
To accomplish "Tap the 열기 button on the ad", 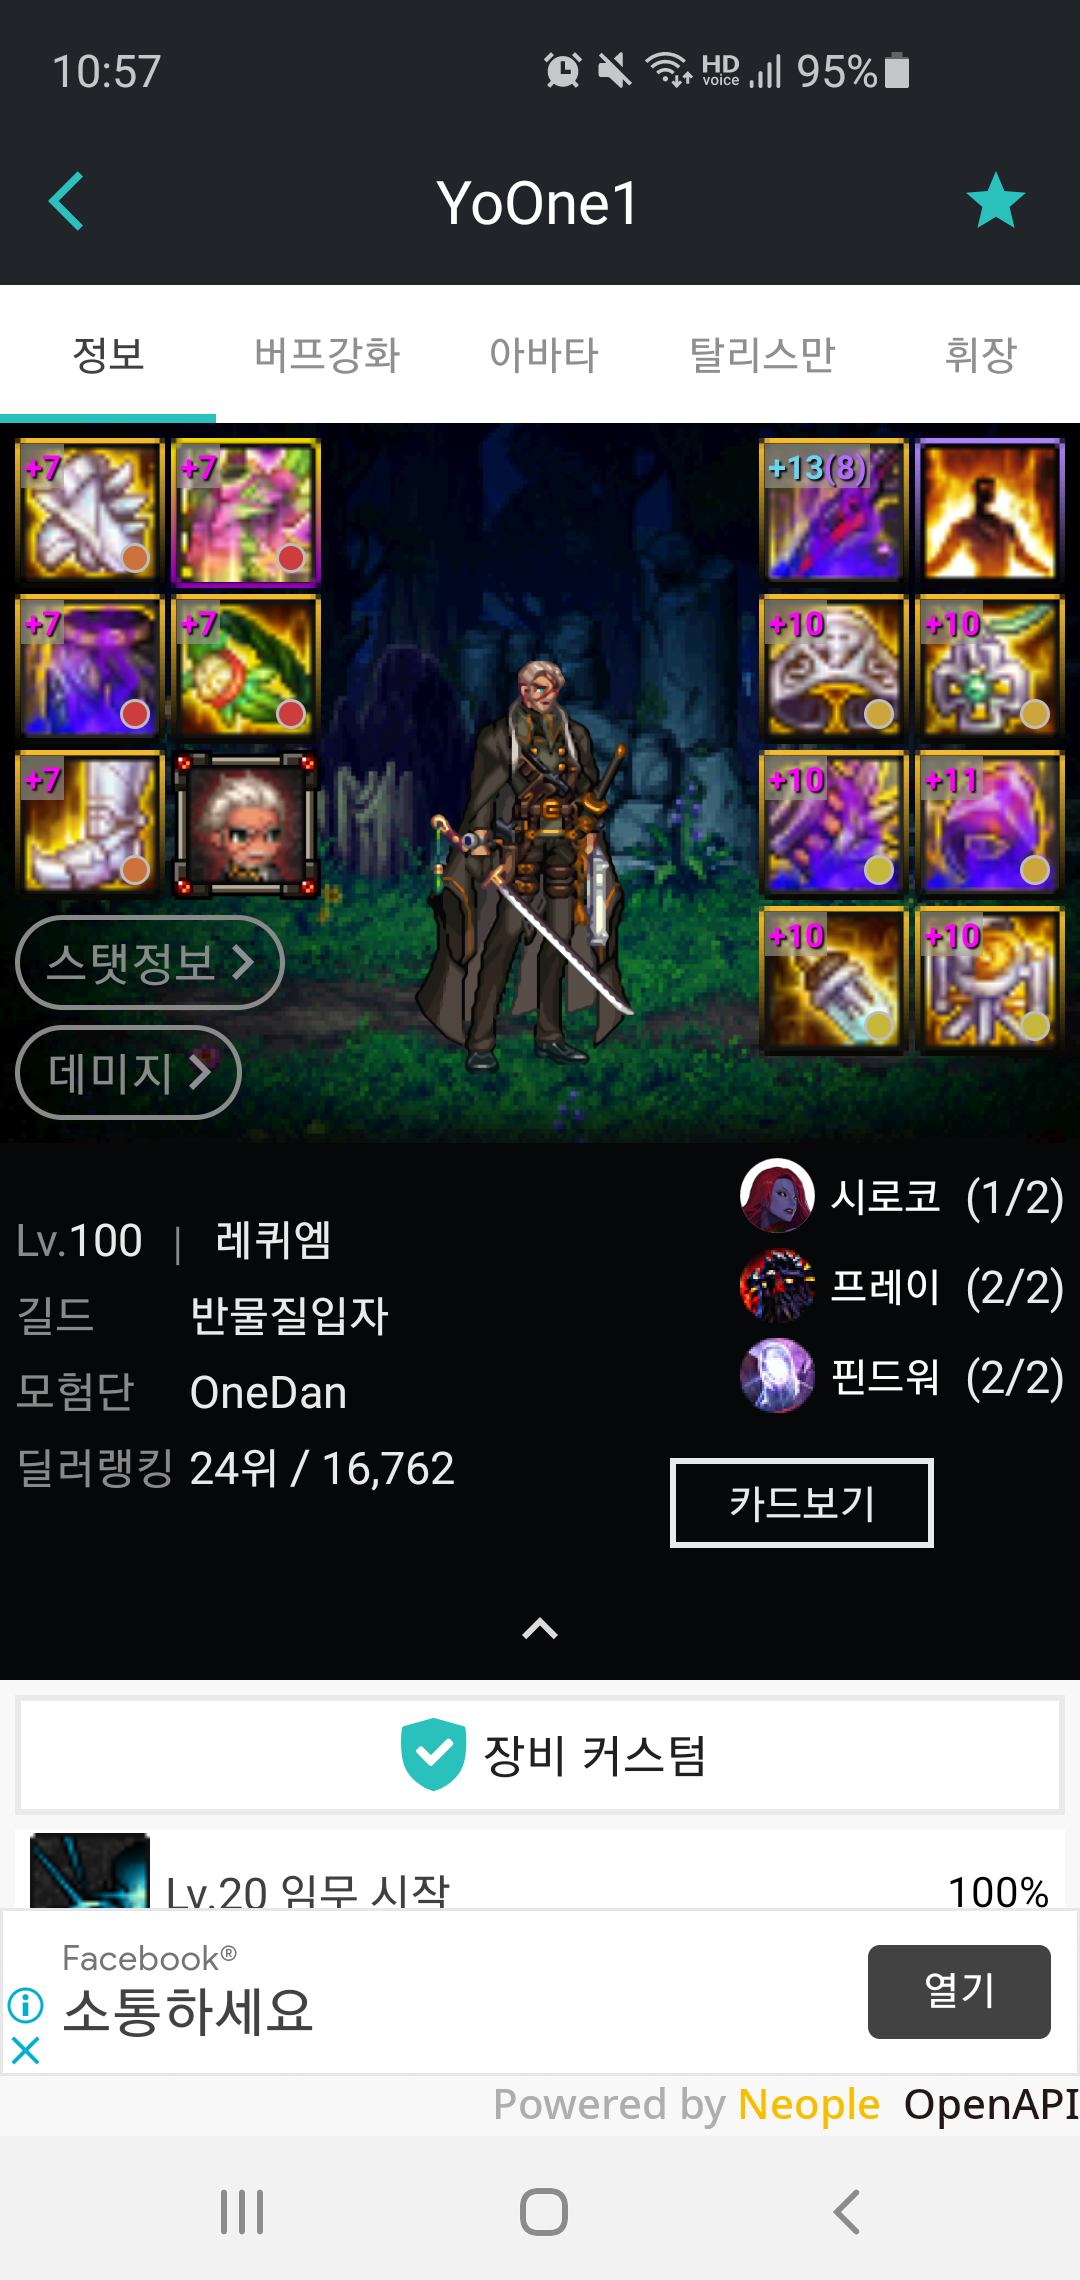I will pos(959,1991).
